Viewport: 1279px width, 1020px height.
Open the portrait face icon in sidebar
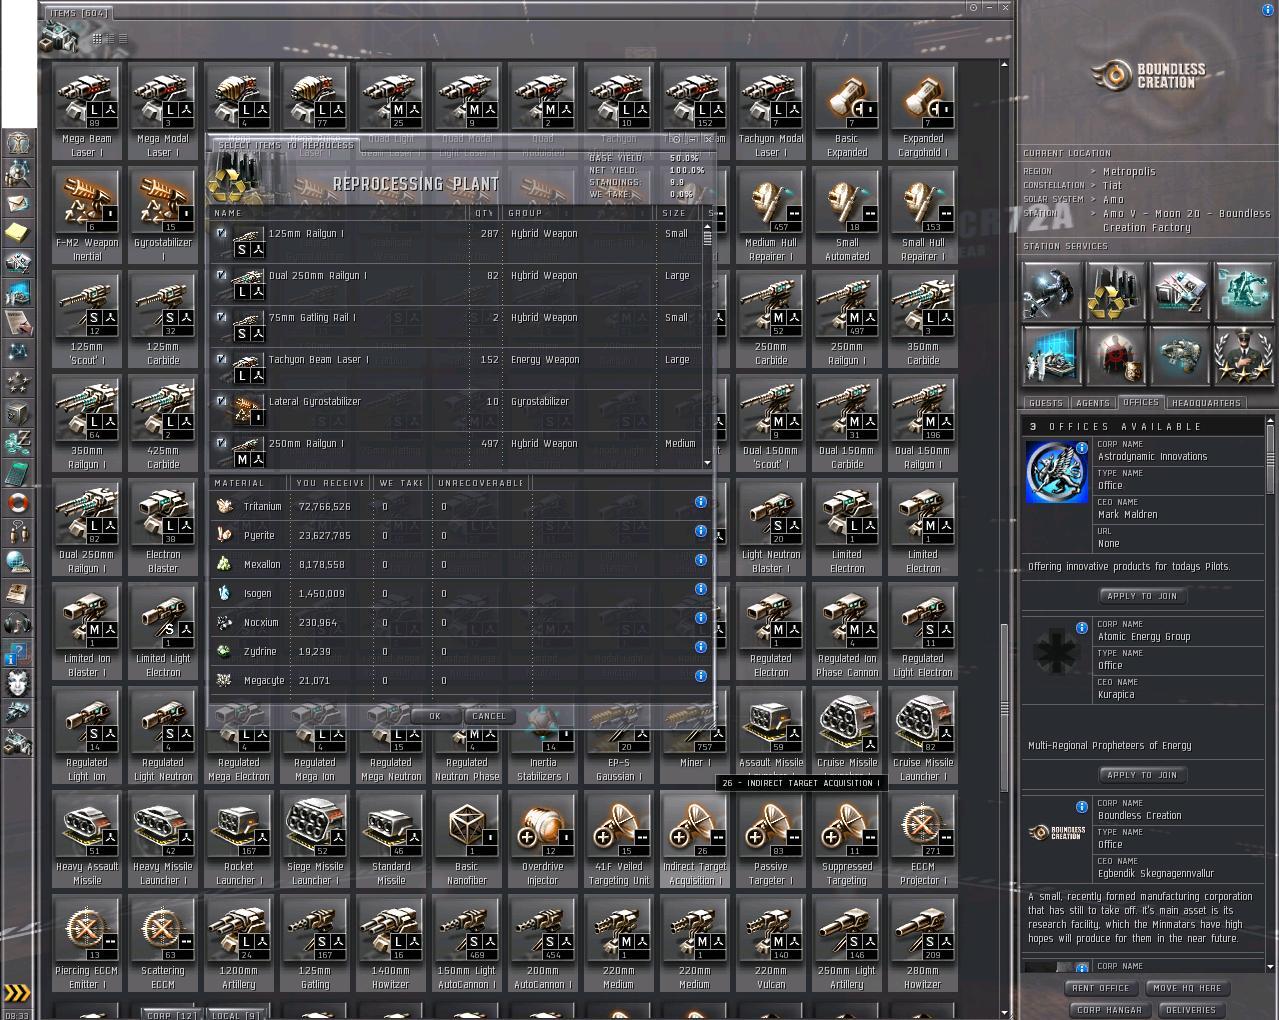tap(18, 683)
